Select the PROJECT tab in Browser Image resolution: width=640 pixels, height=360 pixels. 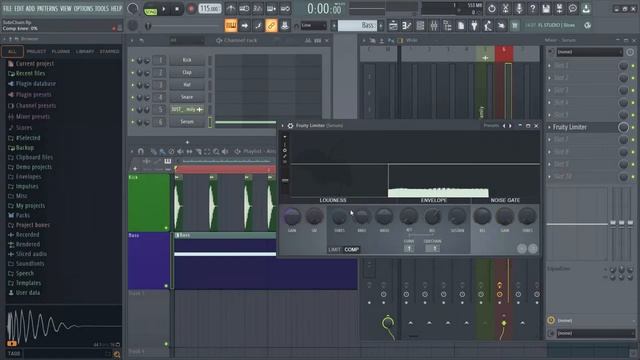pos(36,51)
